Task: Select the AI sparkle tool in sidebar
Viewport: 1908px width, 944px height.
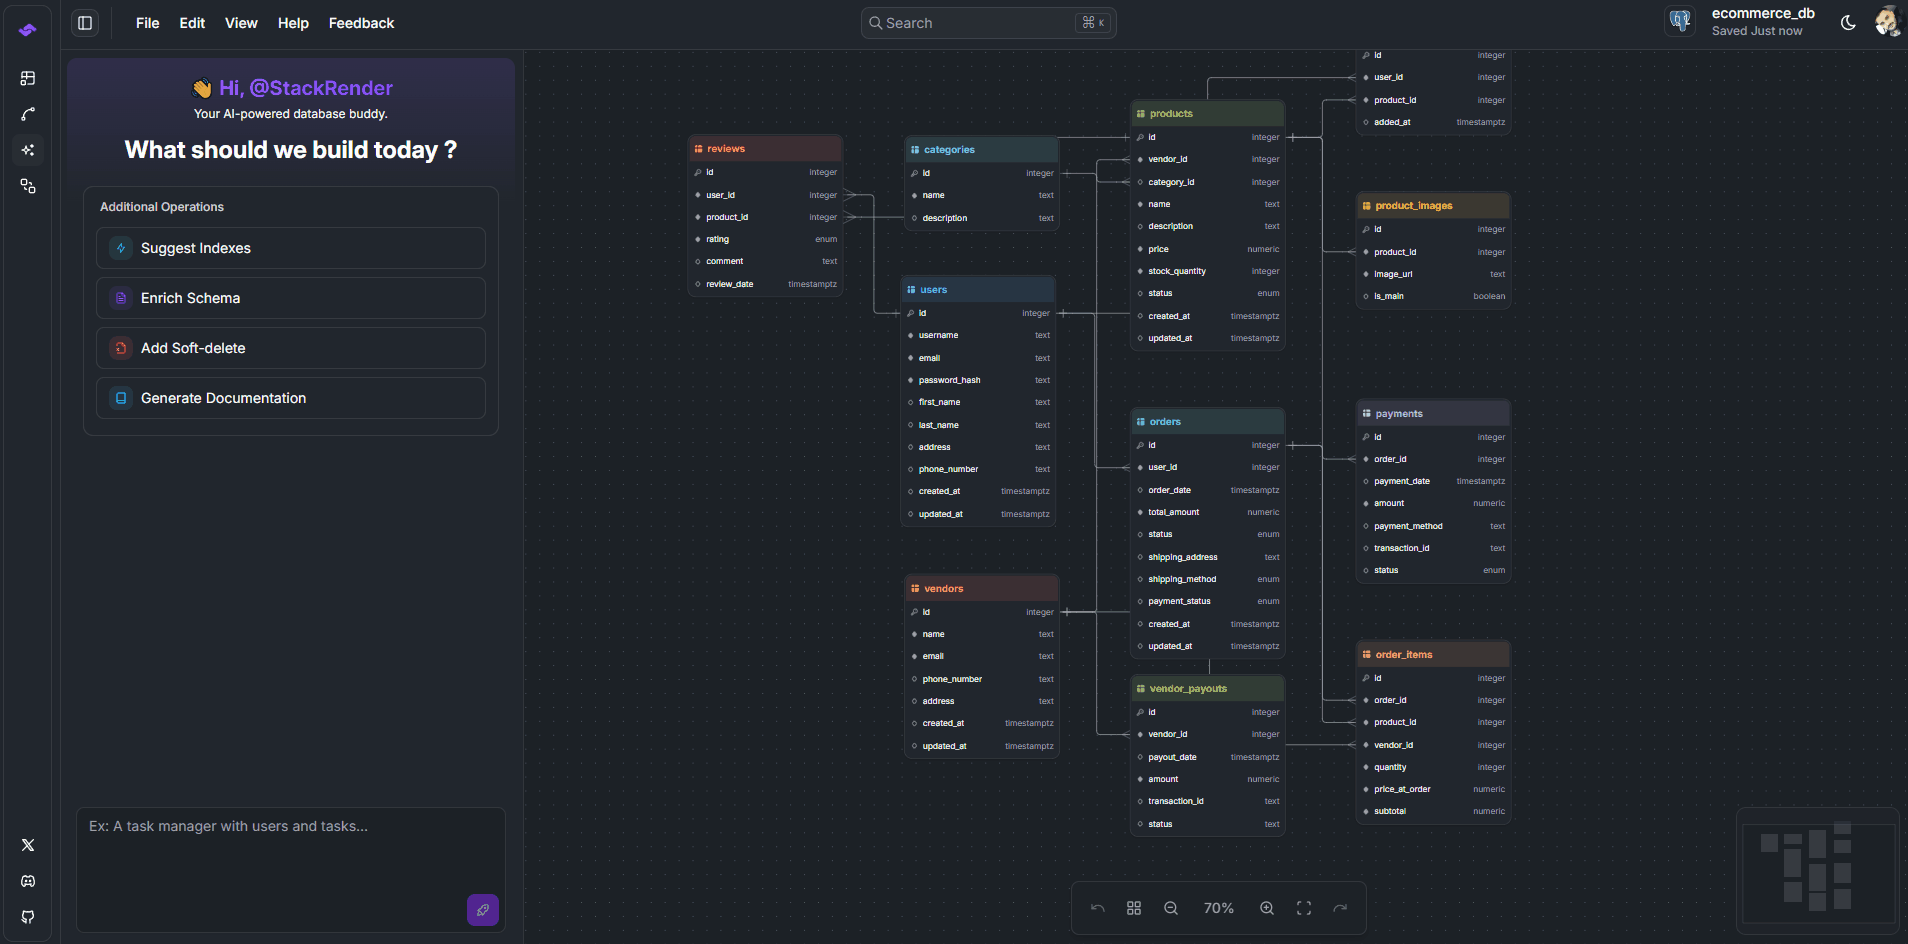Action: [28, 150]
